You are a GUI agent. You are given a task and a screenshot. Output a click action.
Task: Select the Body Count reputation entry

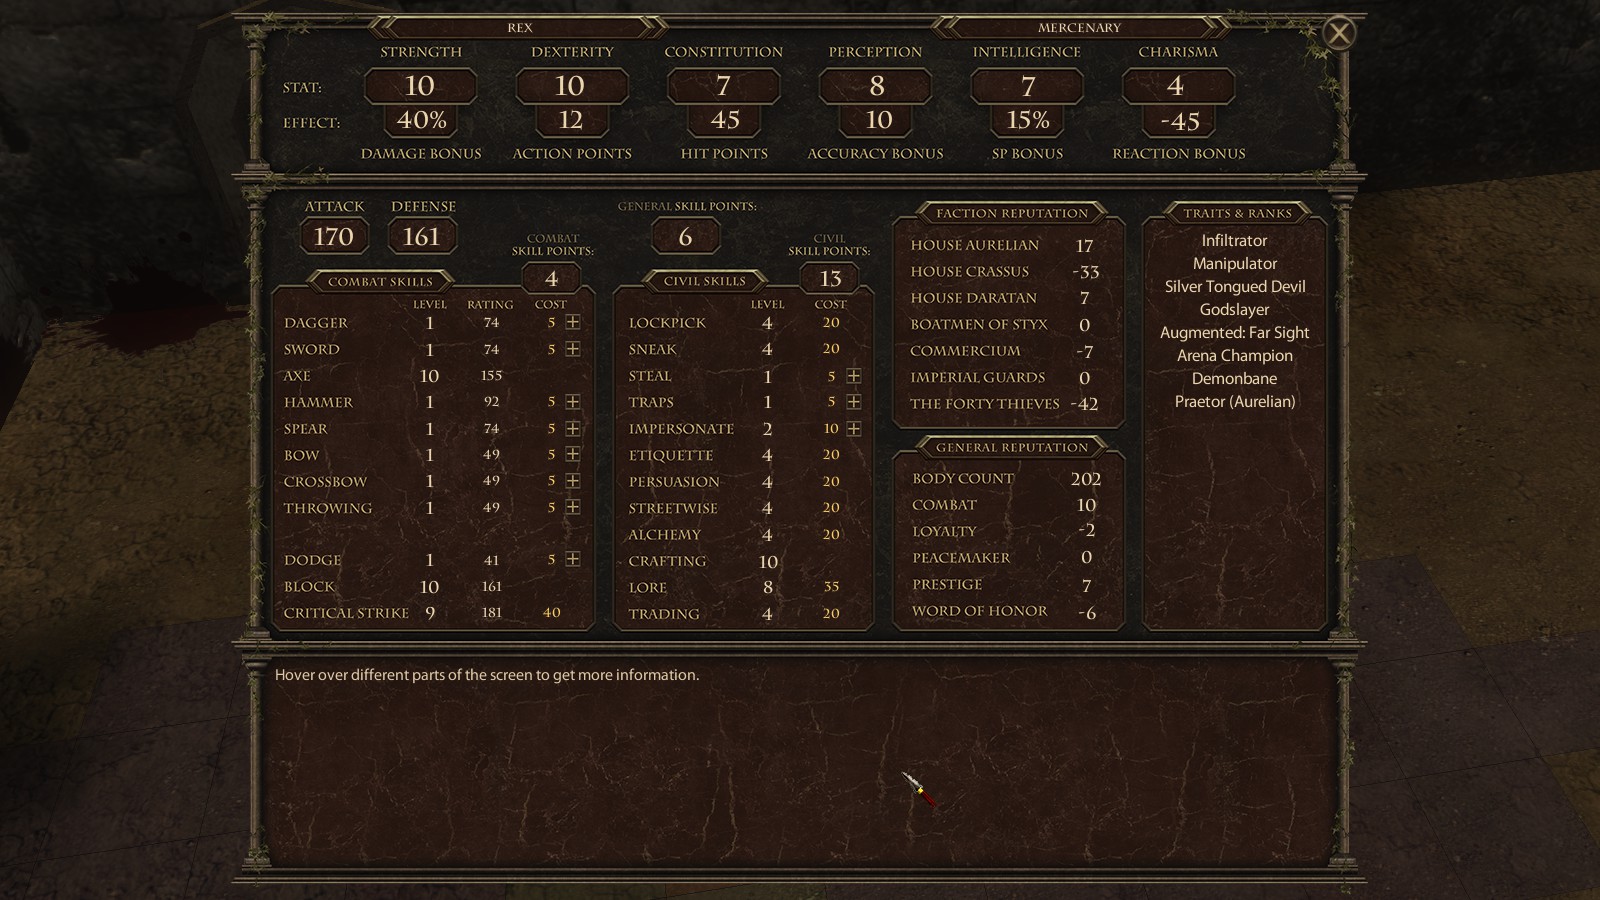963,479
